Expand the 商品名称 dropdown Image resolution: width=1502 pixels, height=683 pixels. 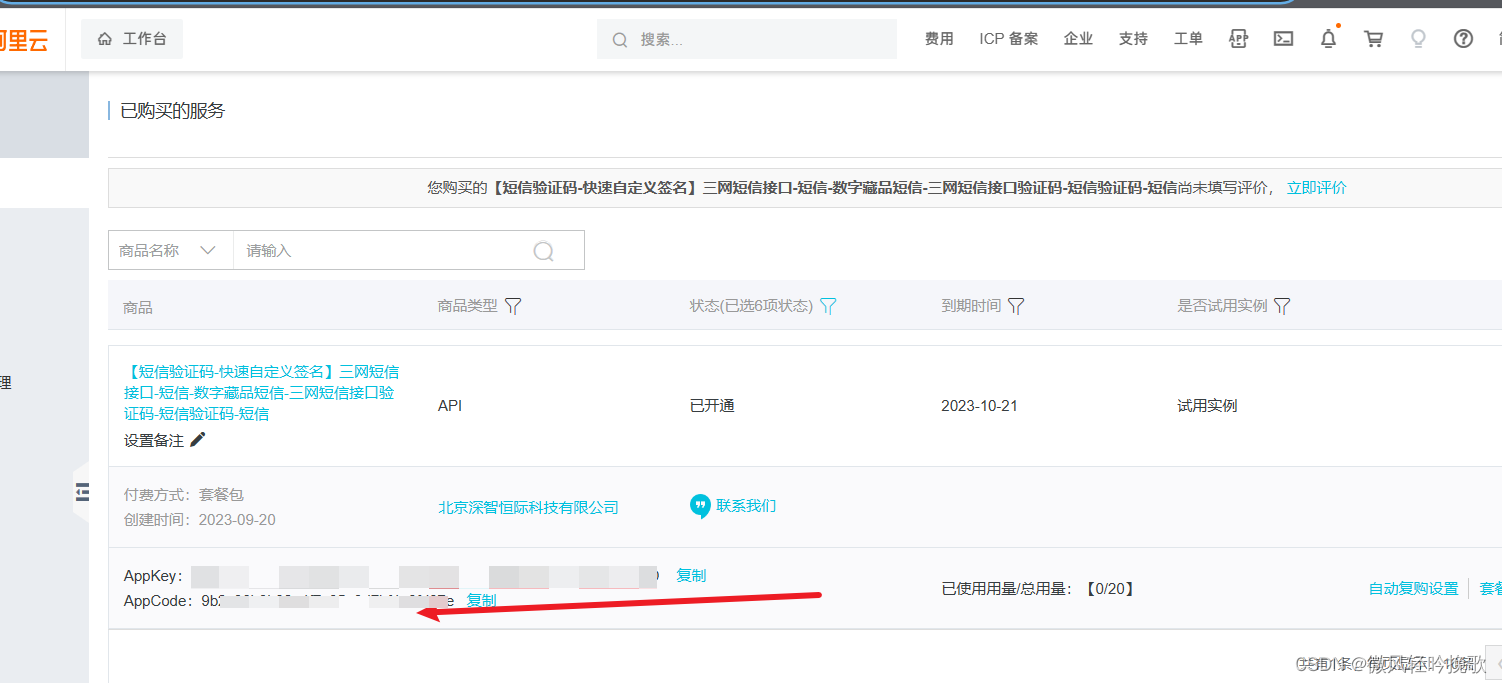tap(171, 251)
